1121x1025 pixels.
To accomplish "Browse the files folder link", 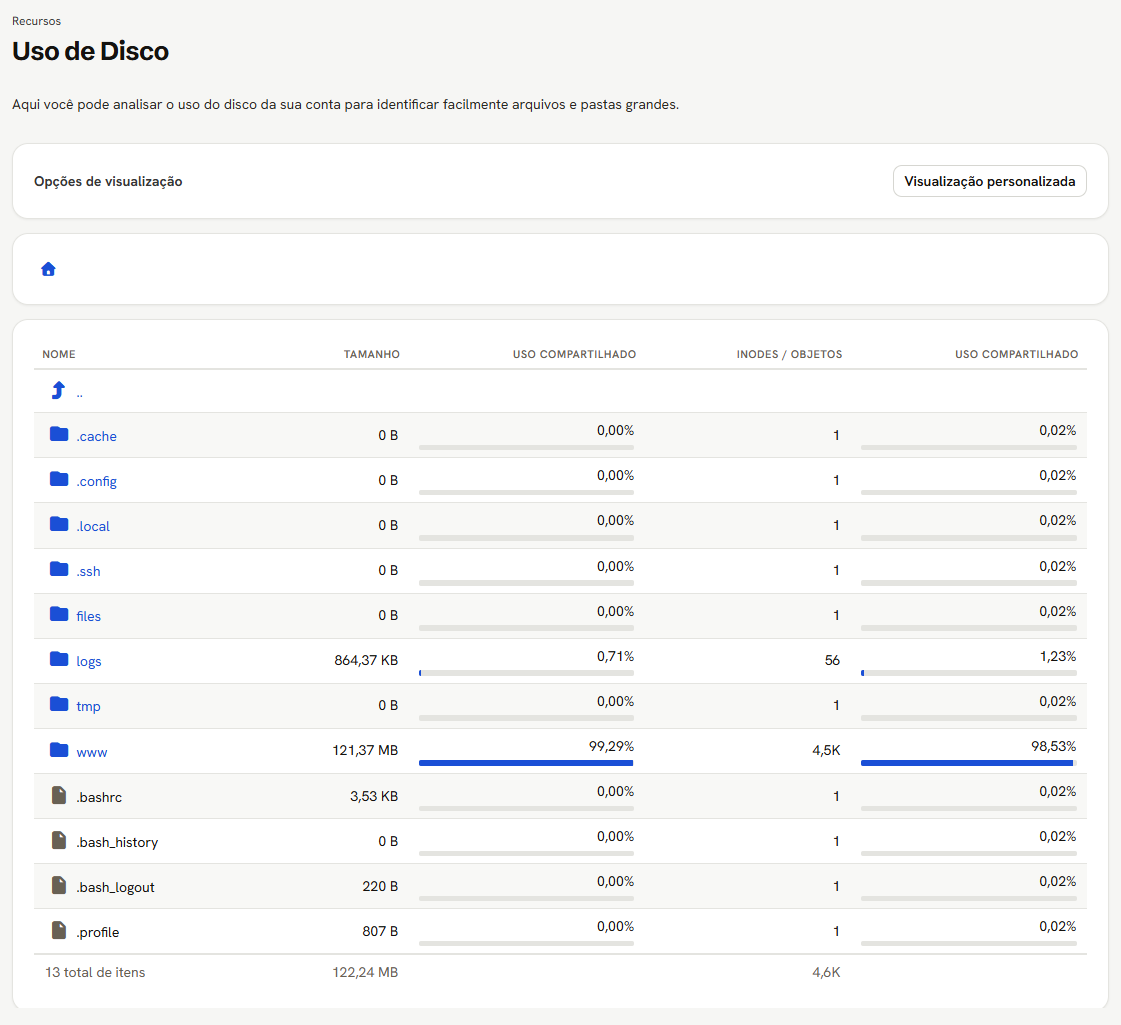I will click(89, 616).
